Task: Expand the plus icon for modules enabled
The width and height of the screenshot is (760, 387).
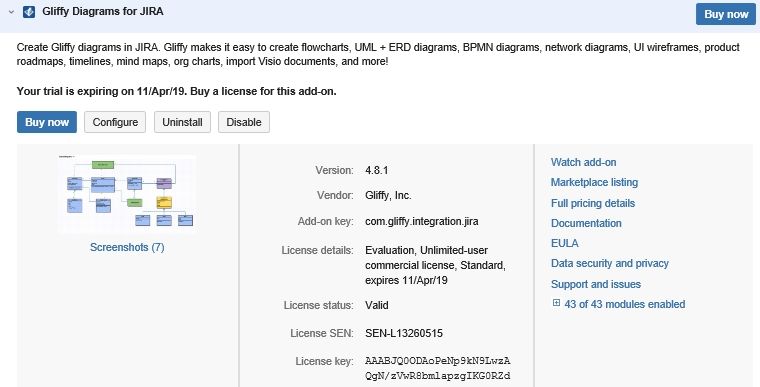Action: pyautogui.click(x=556, y=303)
